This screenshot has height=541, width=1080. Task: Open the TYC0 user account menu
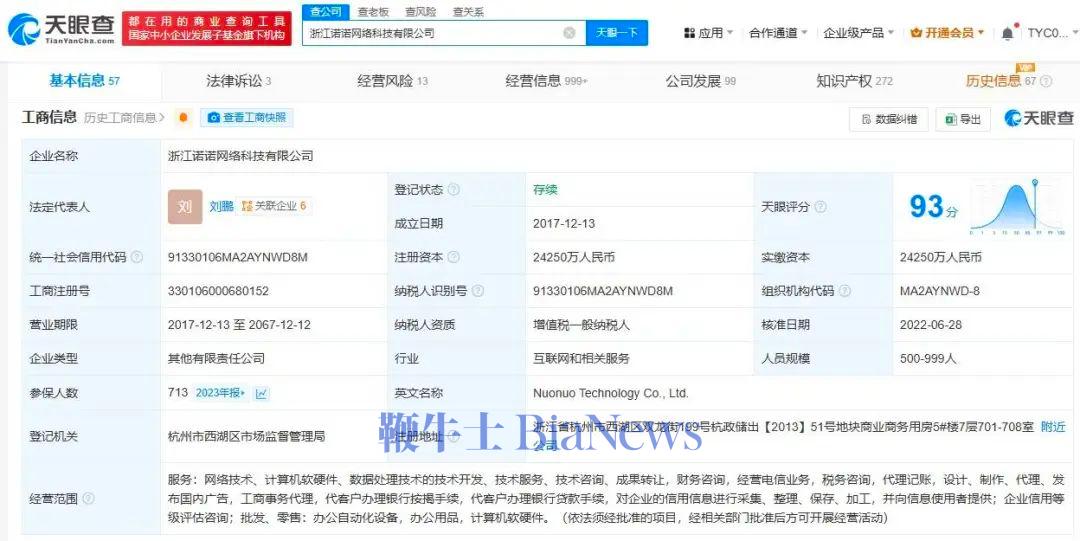click(x=1052, y=32)
